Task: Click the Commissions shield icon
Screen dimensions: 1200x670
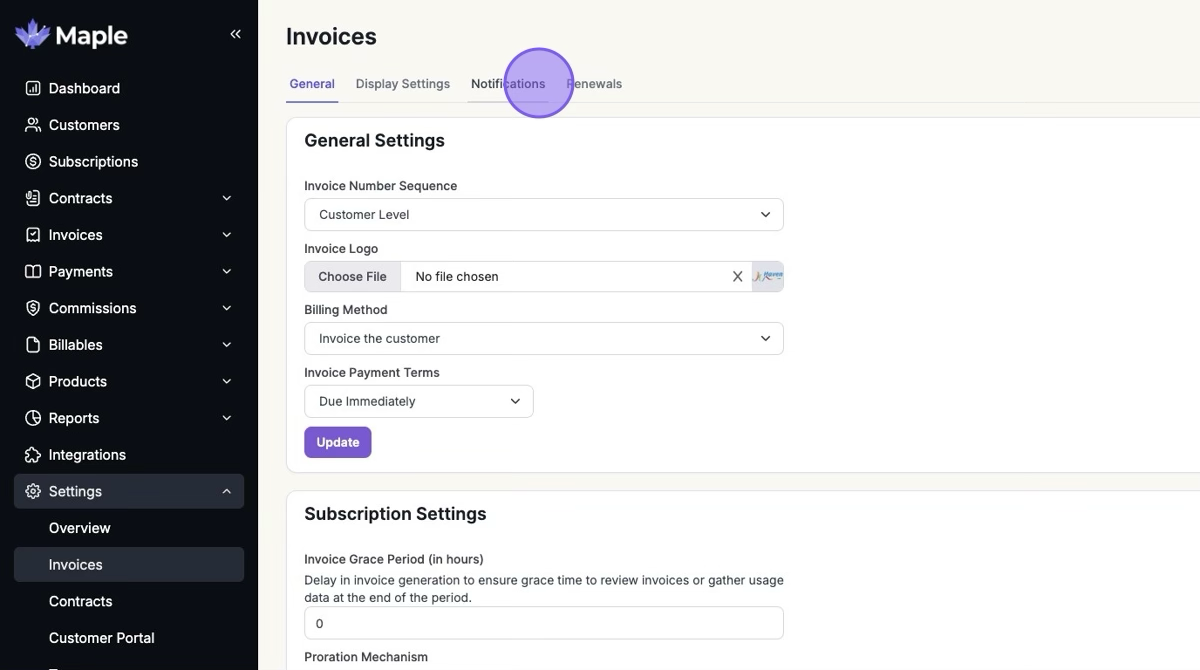Action: pyautogui.click(x=33, y=308)
